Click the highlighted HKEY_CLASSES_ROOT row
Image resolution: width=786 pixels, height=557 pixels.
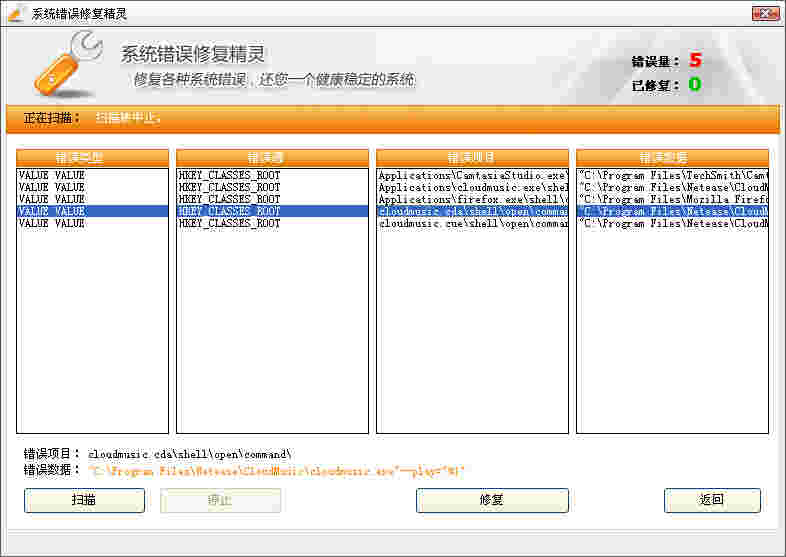point(272,212)
